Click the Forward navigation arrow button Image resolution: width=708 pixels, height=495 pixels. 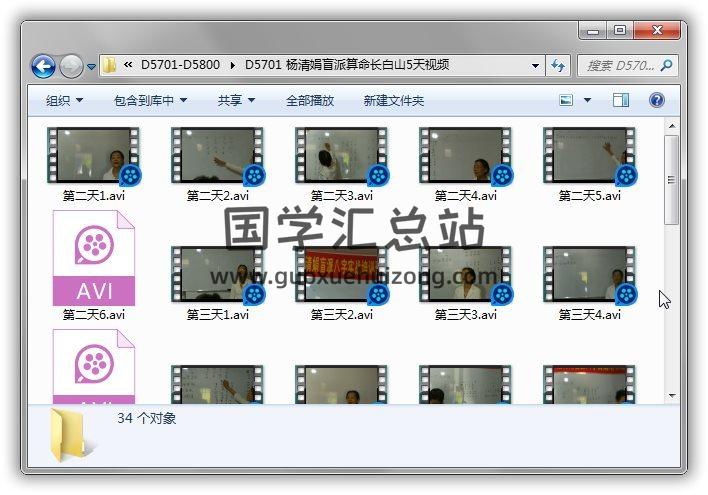tap(71, 66)
